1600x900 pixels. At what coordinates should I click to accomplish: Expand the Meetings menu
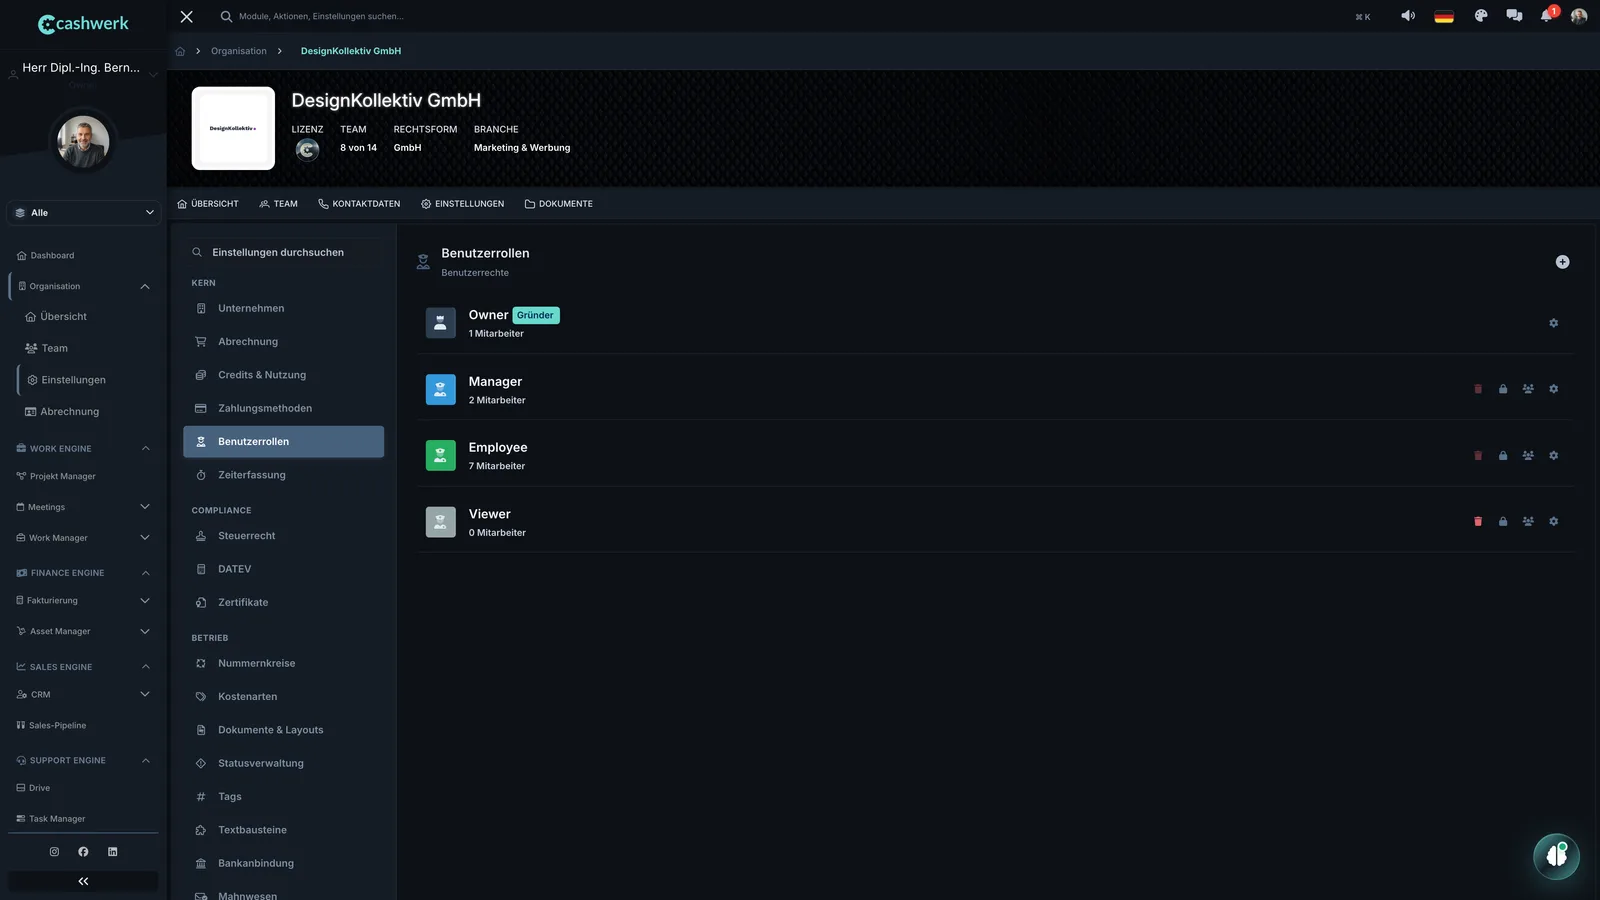[145, 507]
